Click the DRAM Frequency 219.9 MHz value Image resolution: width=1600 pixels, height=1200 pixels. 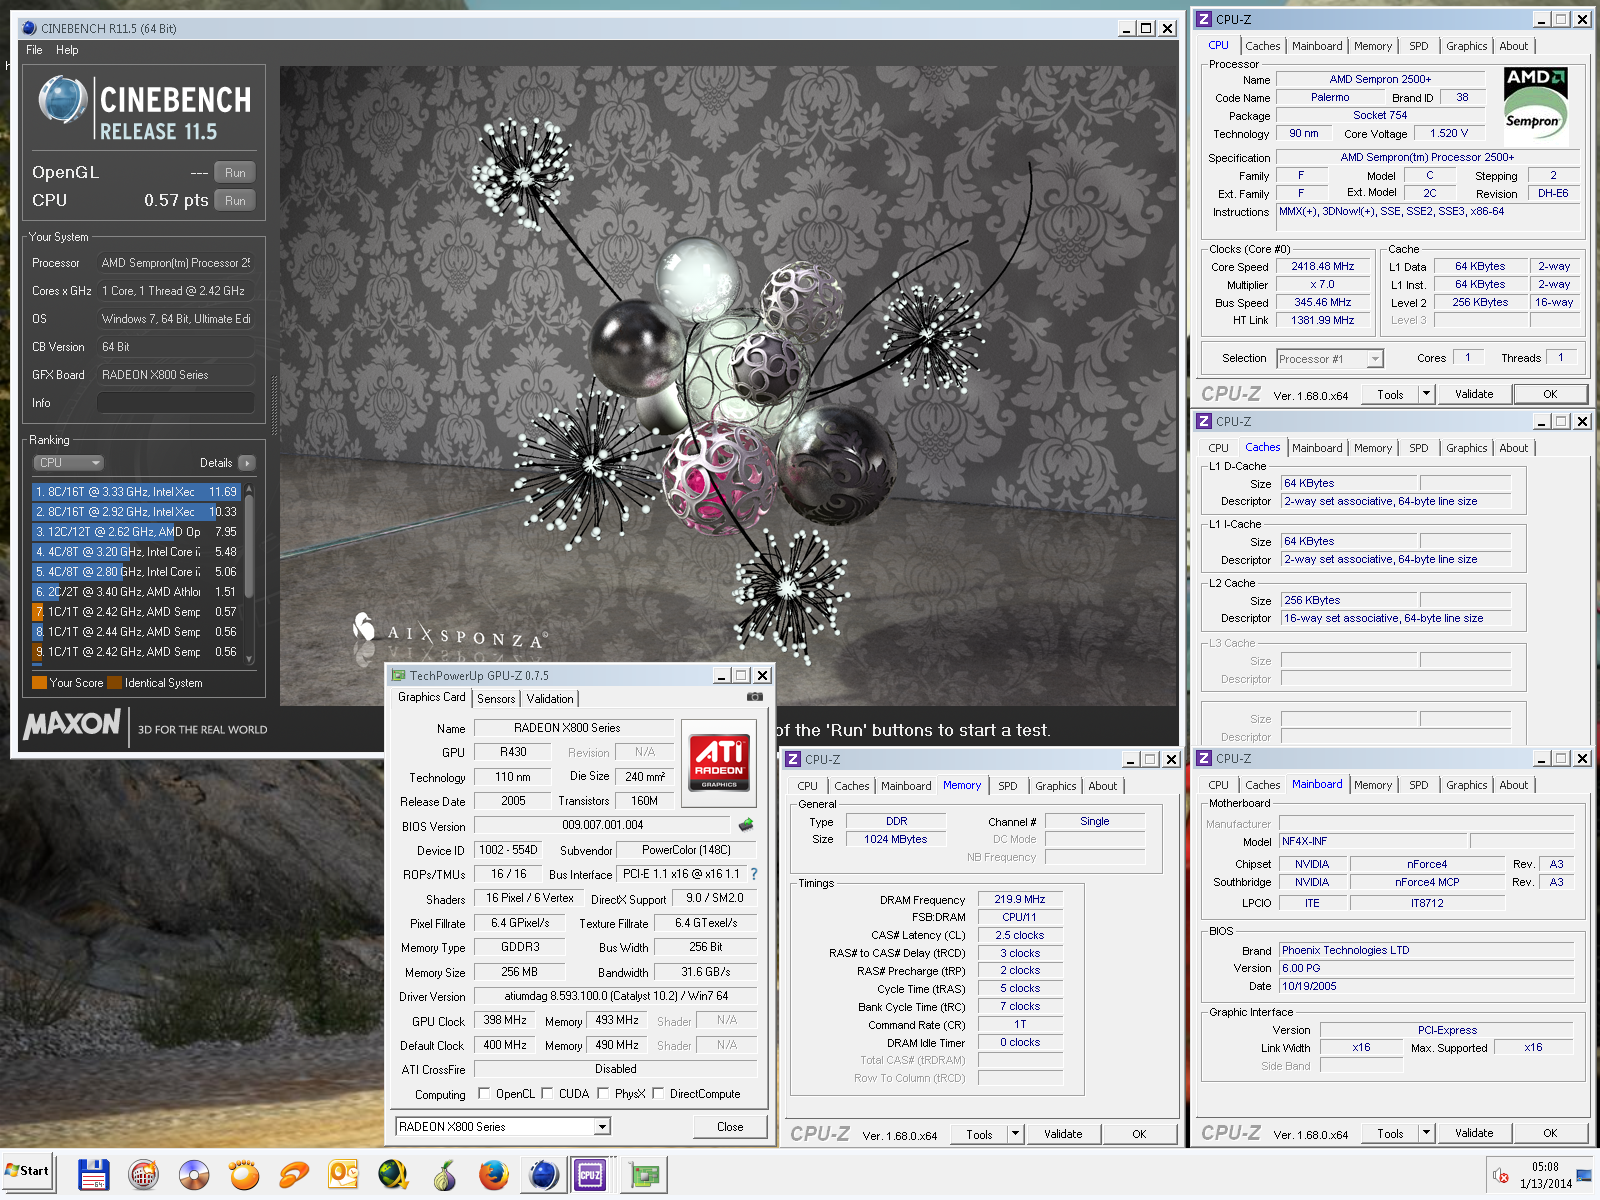point(1020,899)
